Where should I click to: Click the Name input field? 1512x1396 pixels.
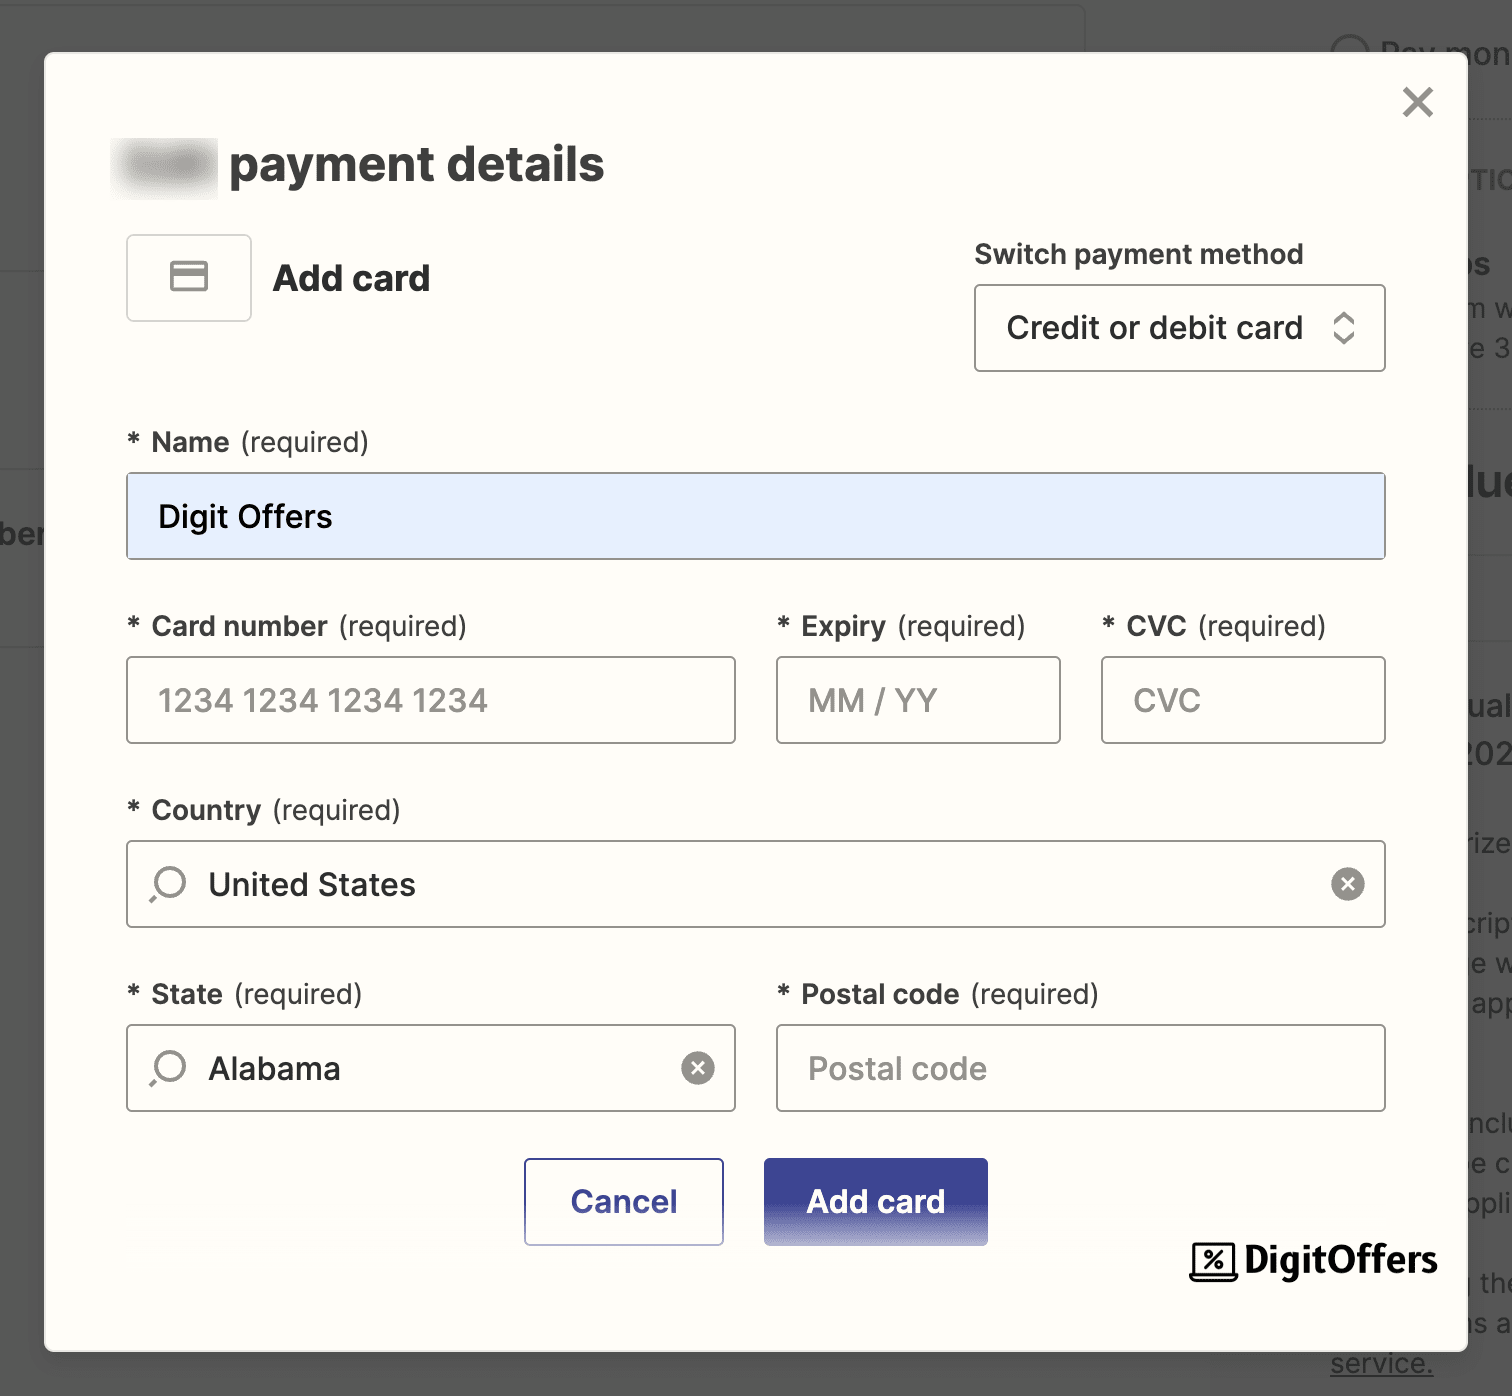755,516
